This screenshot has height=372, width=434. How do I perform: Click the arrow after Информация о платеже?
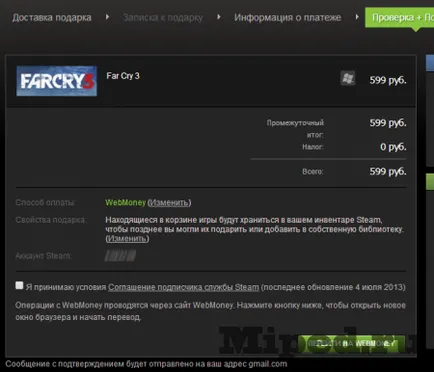(x=357, y=16)
